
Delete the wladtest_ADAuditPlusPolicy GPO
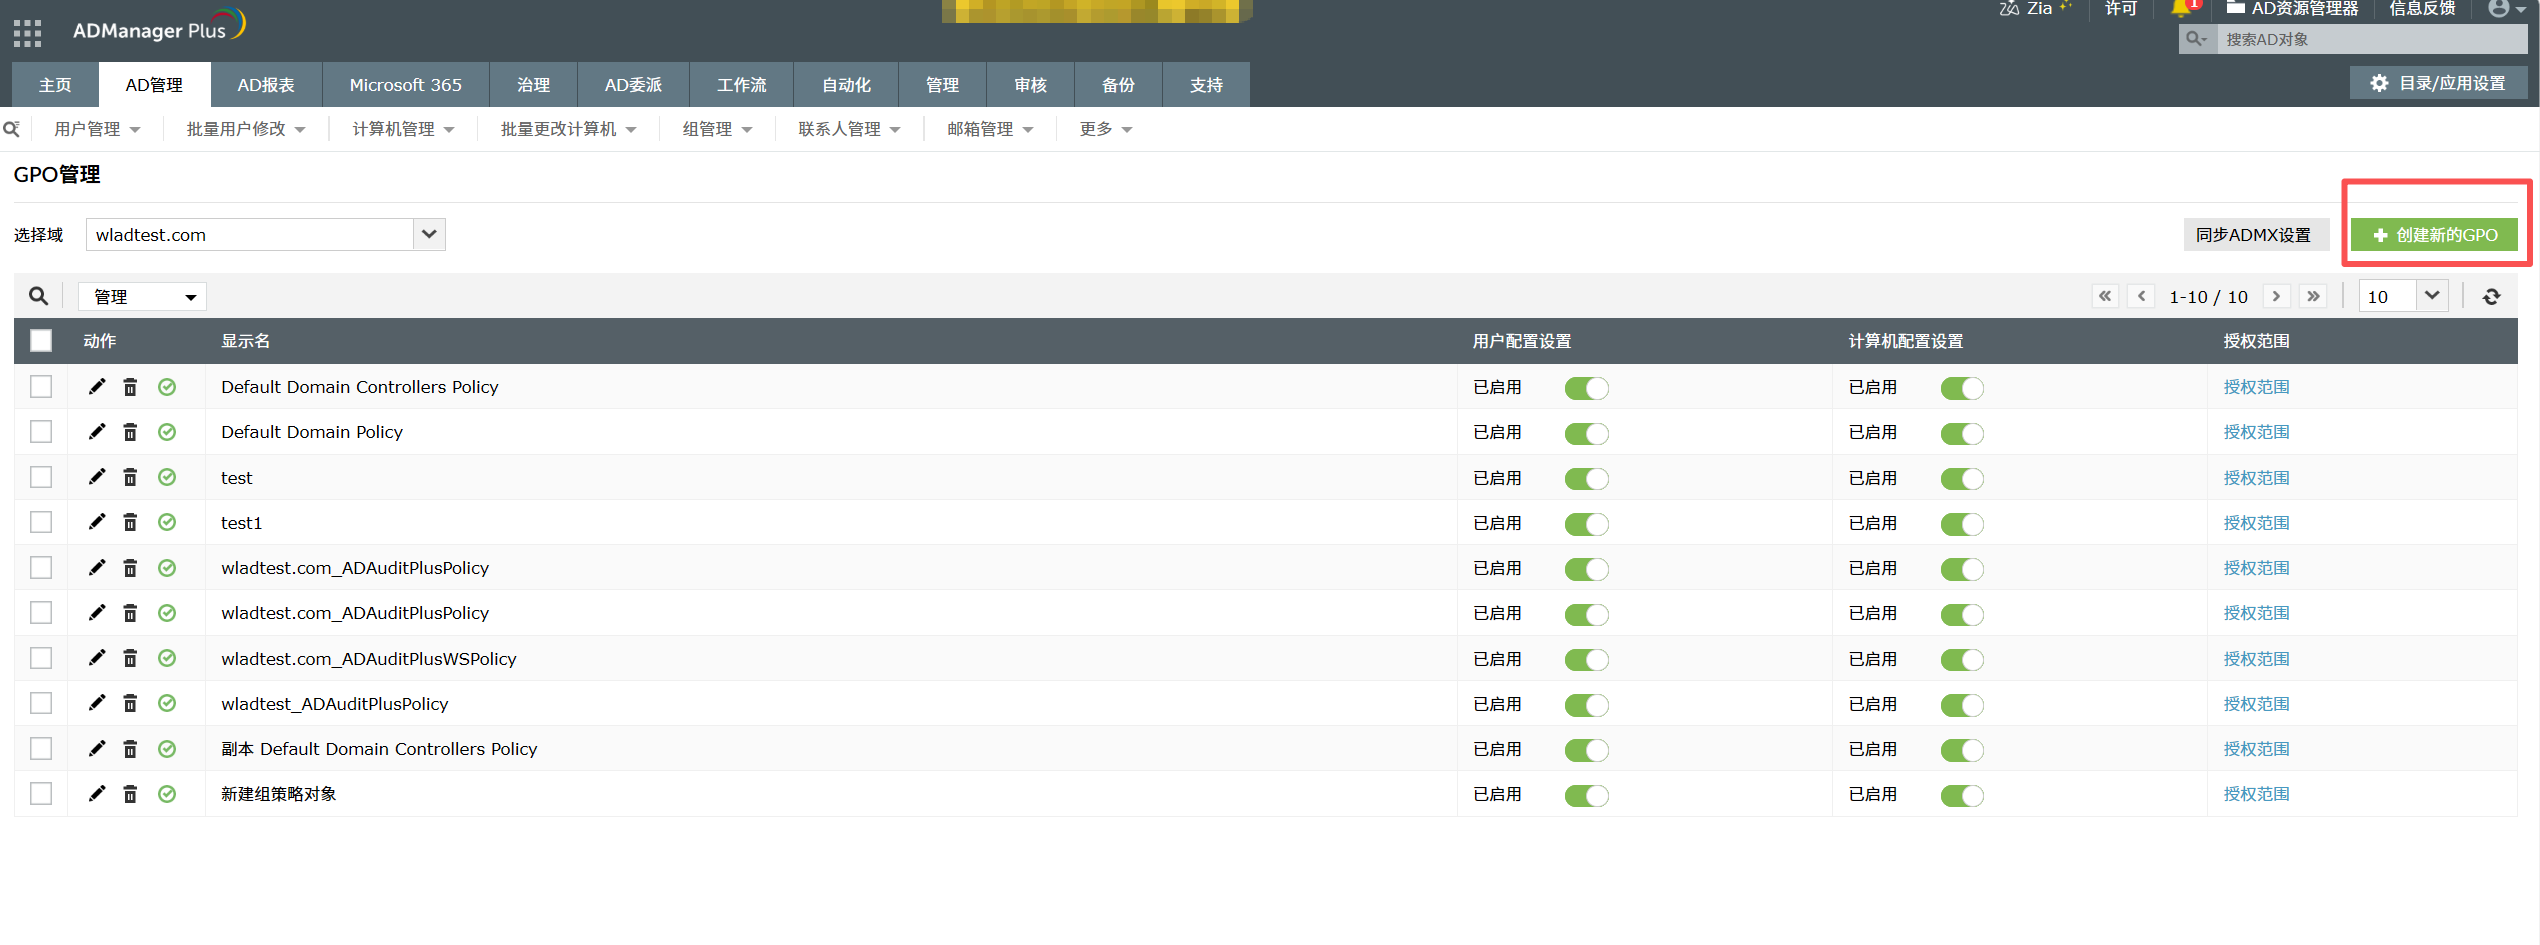(130, 703)
